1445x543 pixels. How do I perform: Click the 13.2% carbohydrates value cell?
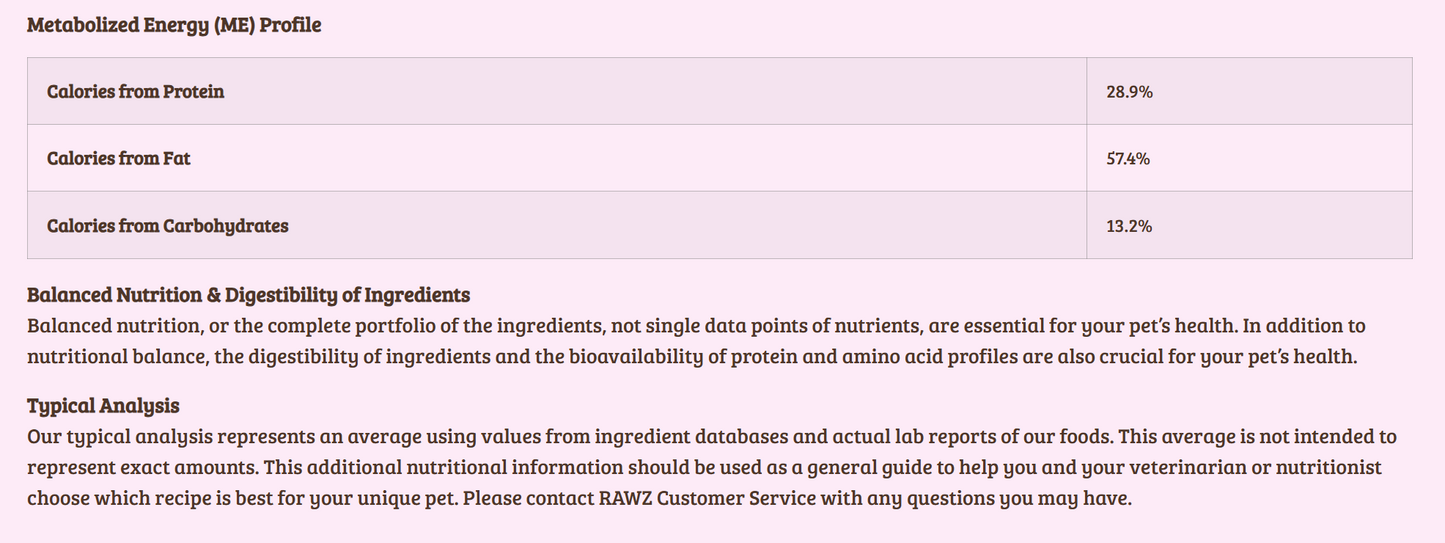[1129, 226]
